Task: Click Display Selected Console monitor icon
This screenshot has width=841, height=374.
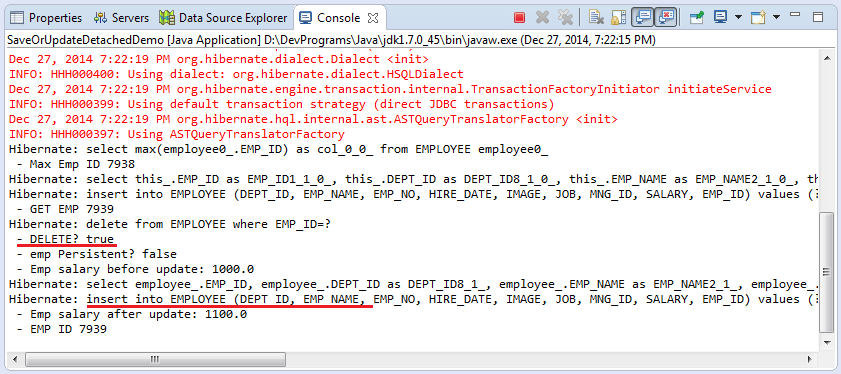Action: click(x=720, y=18)
